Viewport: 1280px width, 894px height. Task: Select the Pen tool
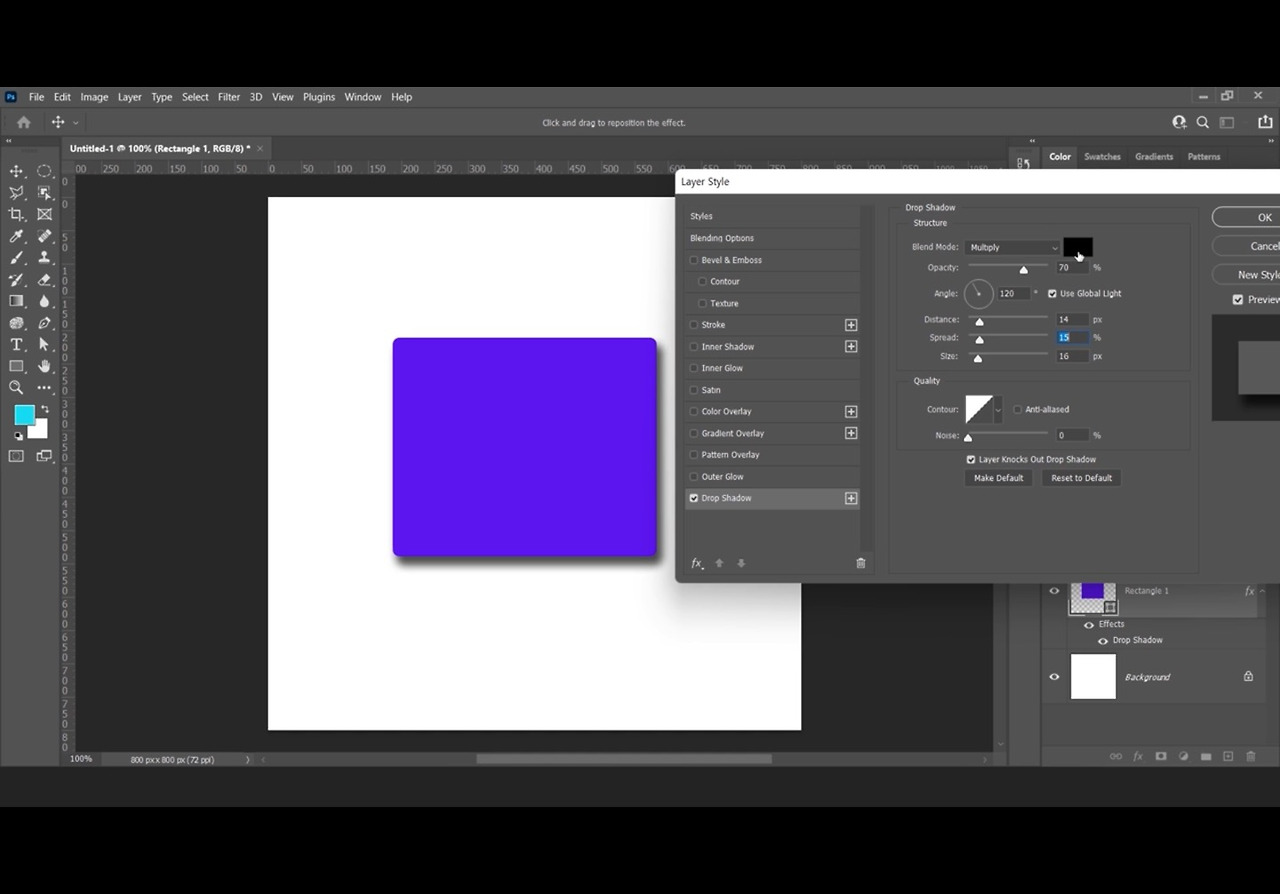coord(45,323)
